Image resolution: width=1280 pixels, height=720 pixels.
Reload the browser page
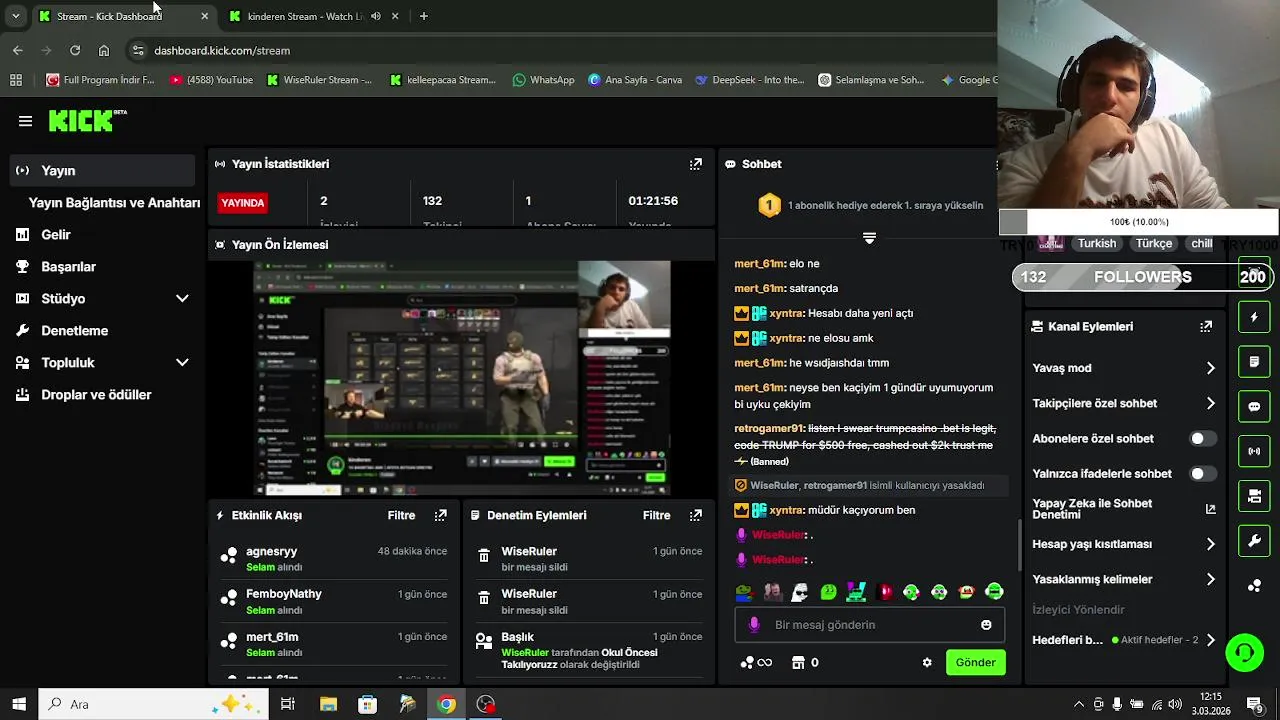(x=75, y=50)
